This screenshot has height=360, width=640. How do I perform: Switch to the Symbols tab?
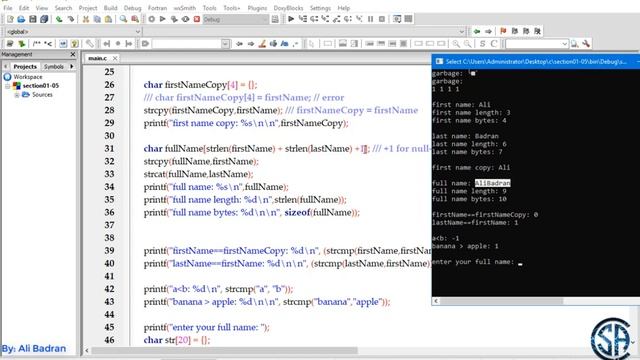point(54,67)
